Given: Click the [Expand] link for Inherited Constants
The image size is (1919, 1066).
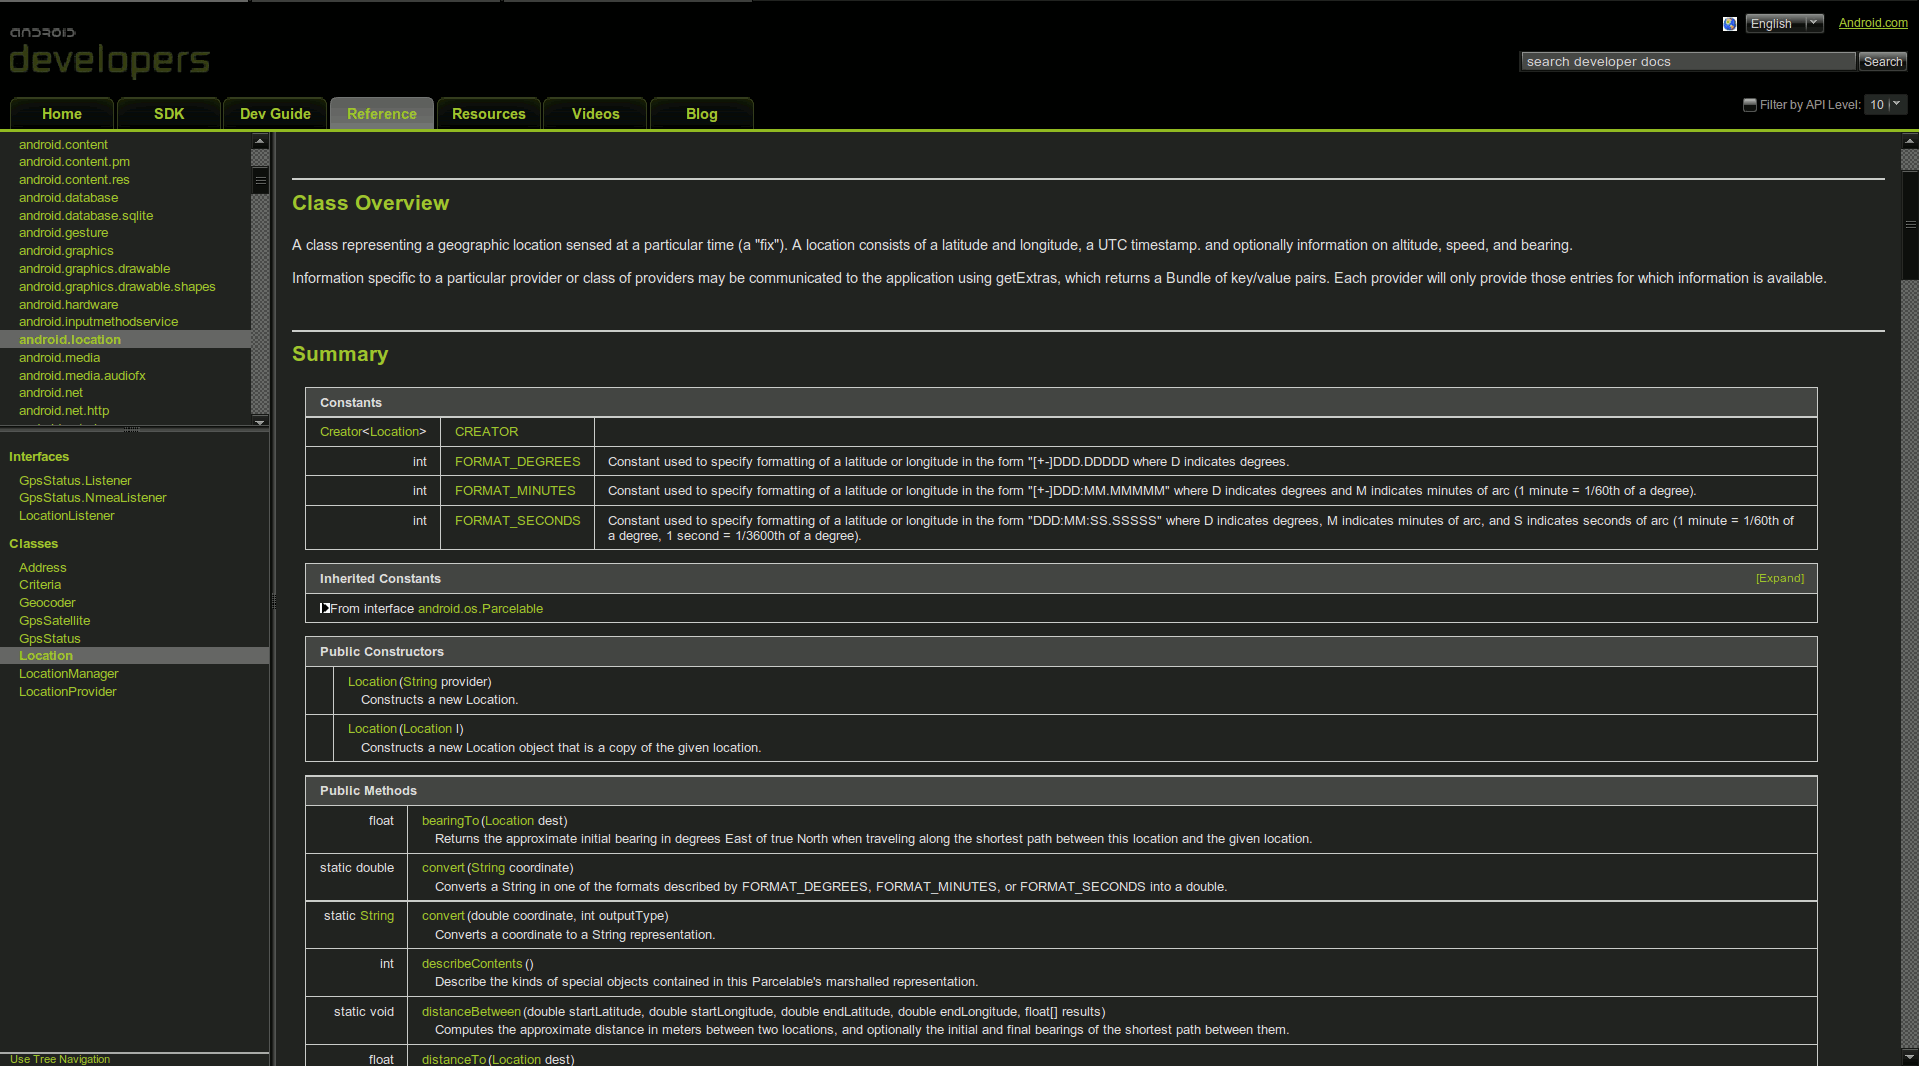Looking at the screenshot, I should pyautogui.click(x=1779, y=578).
